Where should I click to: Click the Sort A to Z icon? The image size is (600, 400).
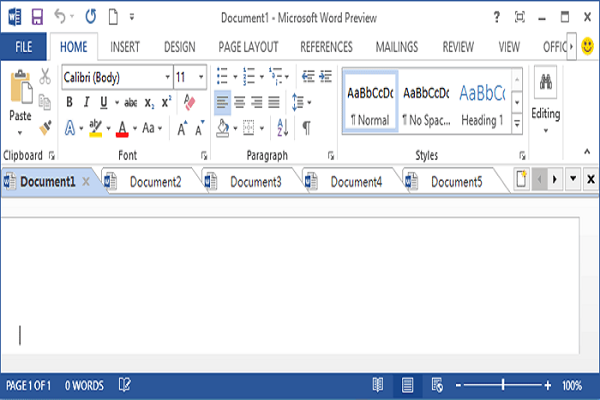(x=282, y=128)
